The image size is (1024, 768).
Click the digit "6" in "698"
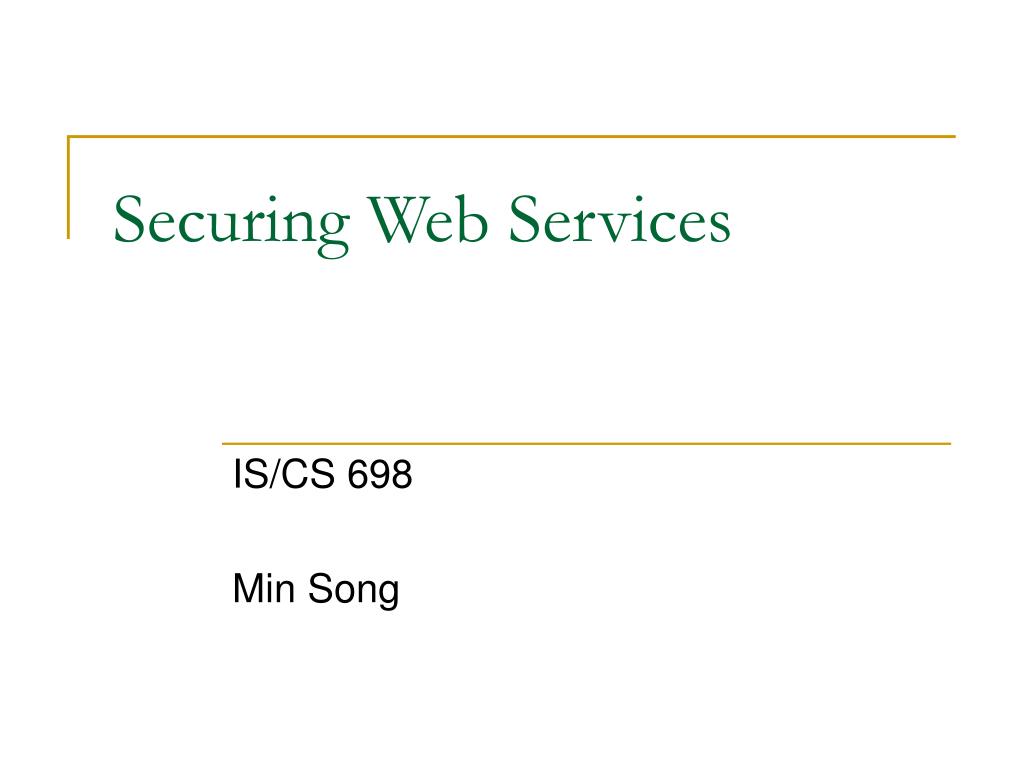click(358, 473)
